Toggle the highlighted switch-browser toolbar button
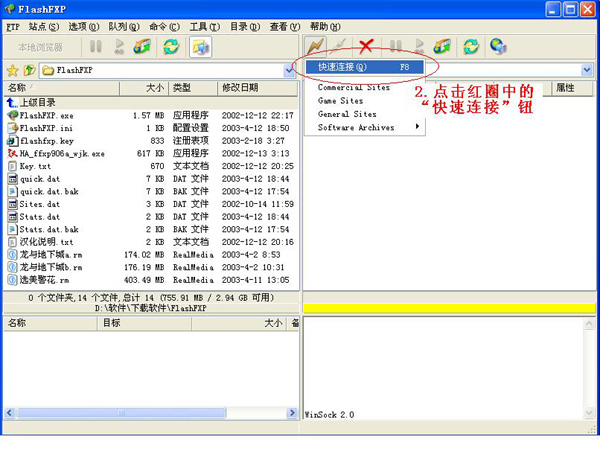The image size is (600, 457). [201, 46]
